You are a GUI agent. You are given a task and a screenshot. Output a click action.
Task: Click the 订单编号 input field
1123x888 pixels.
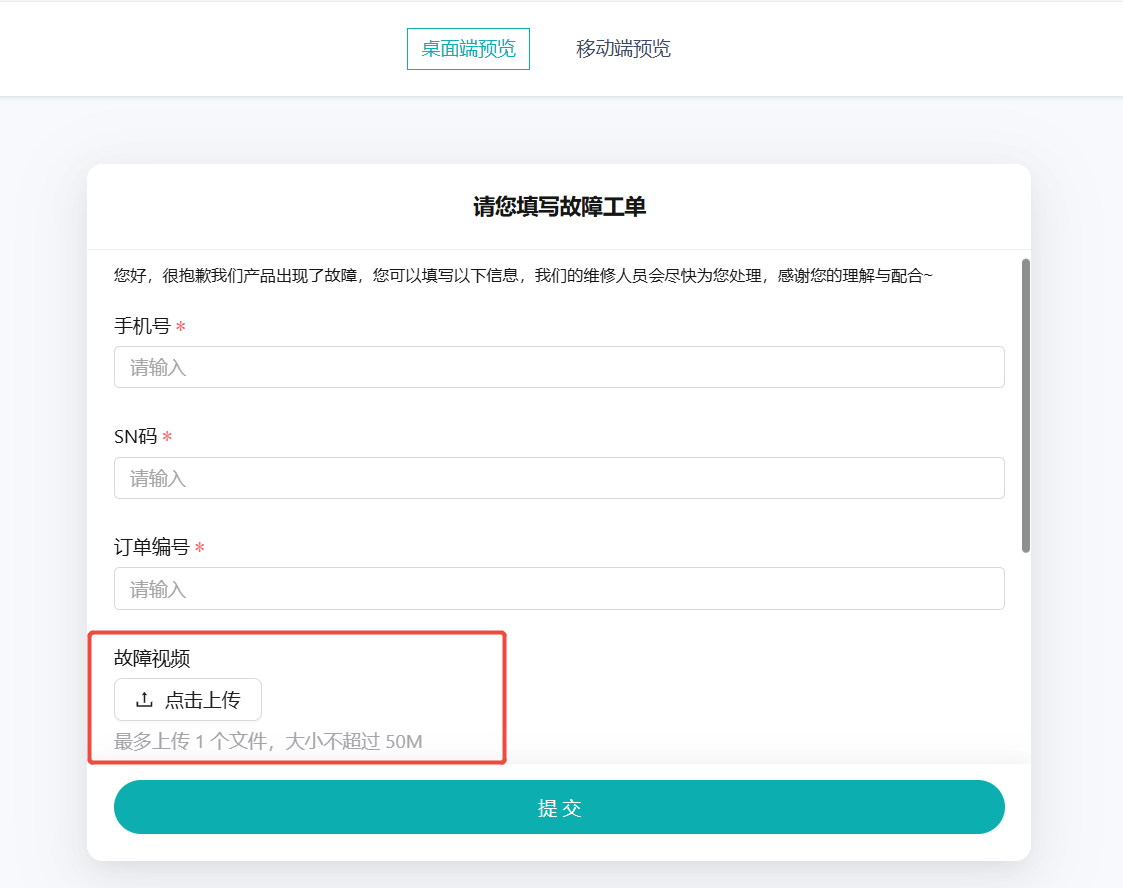(x=559, y=588)
